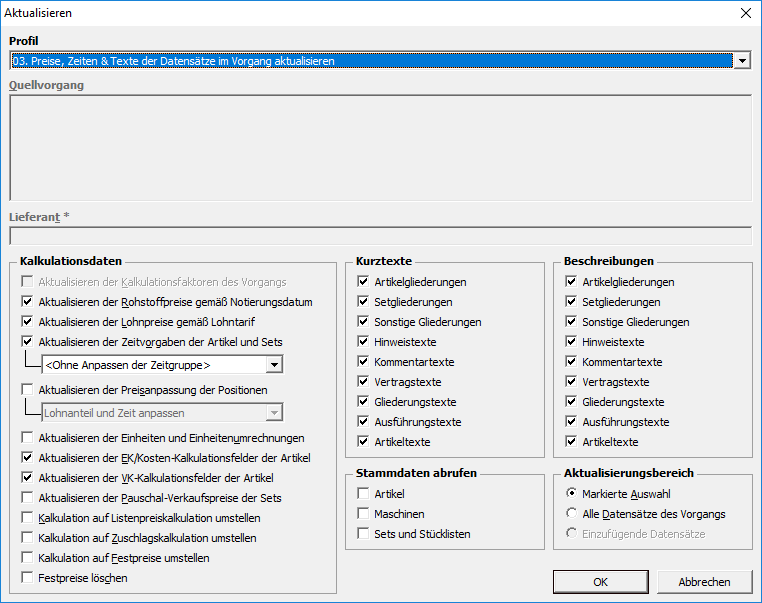
Task: Disable 'Aktualisieren der Lohnpreise gemäß Lohntarif'
Action: click(x=28, y=322)
